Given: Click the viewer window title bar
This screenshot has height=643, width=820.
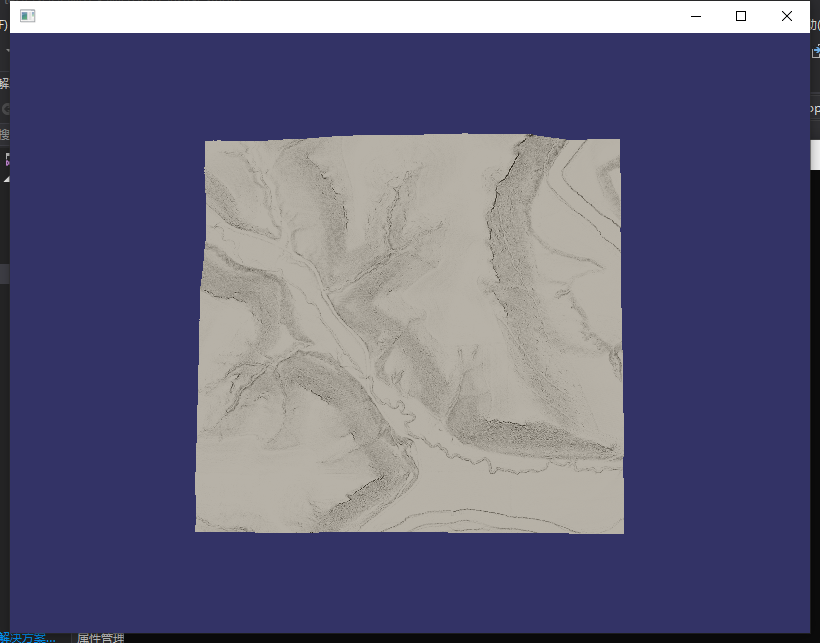Looking at the screenshot, I should coord(400,16).
